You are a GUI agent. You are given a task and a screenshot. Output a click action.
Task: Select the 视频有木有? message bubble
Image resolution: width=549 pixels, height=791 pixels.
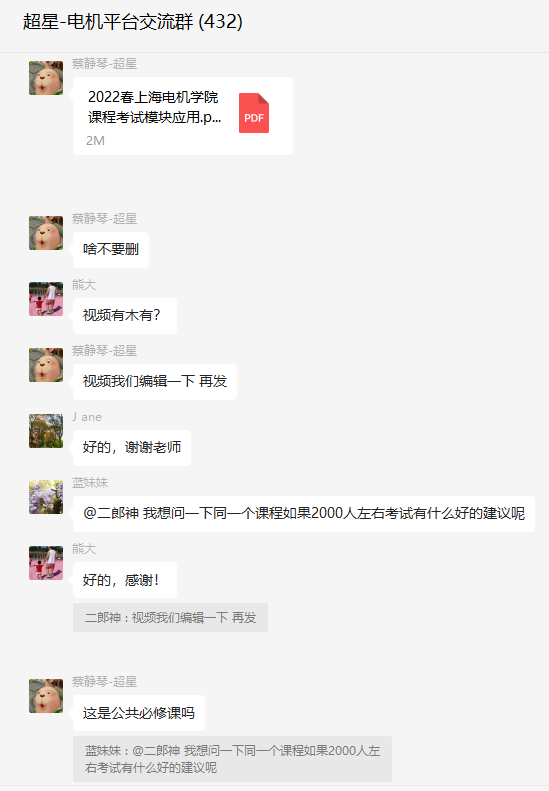[x=125, y=316]
